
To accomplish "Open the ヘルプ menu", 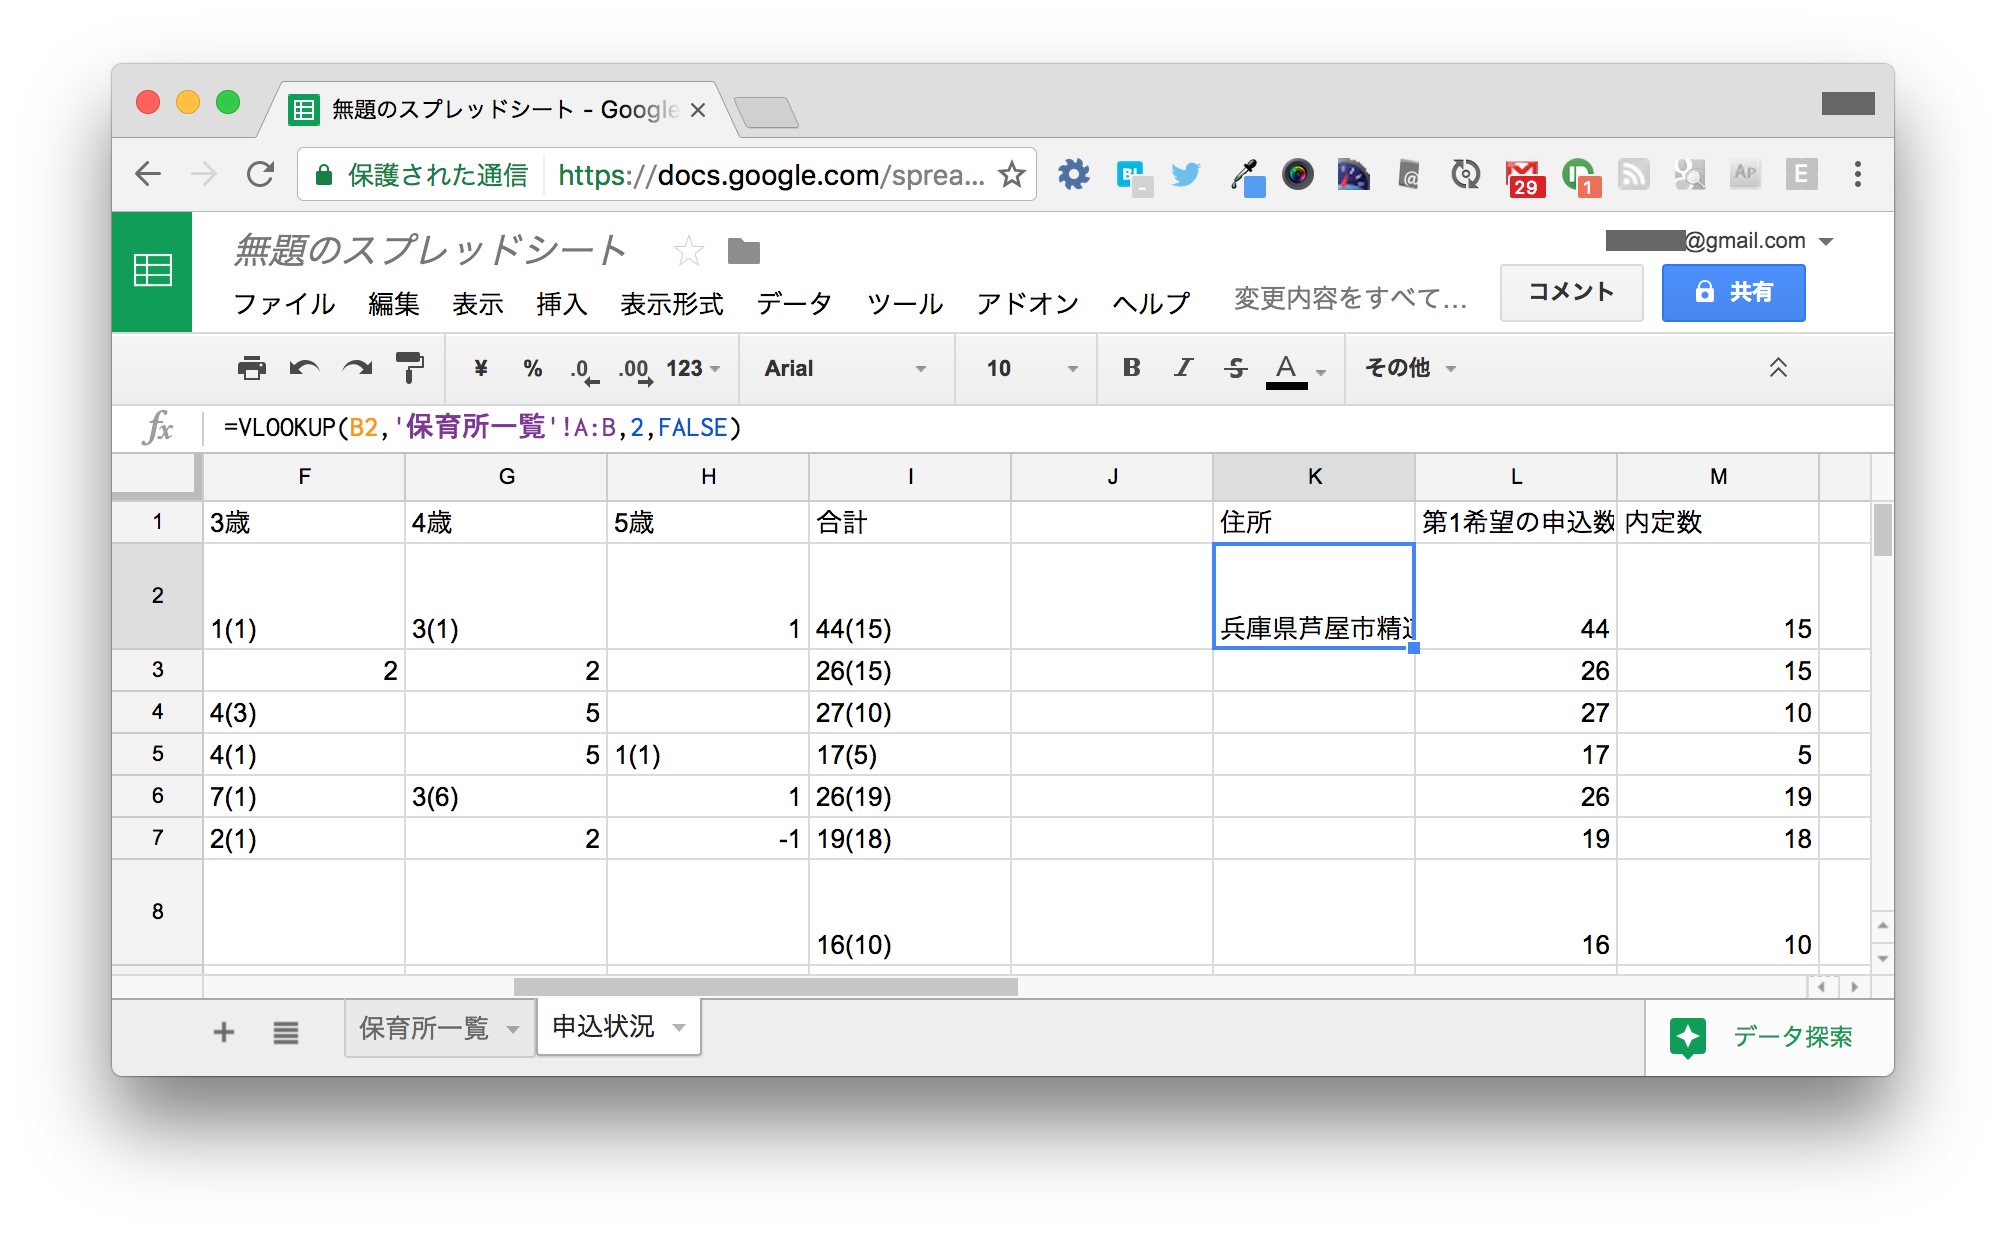I will [1151, 303].
